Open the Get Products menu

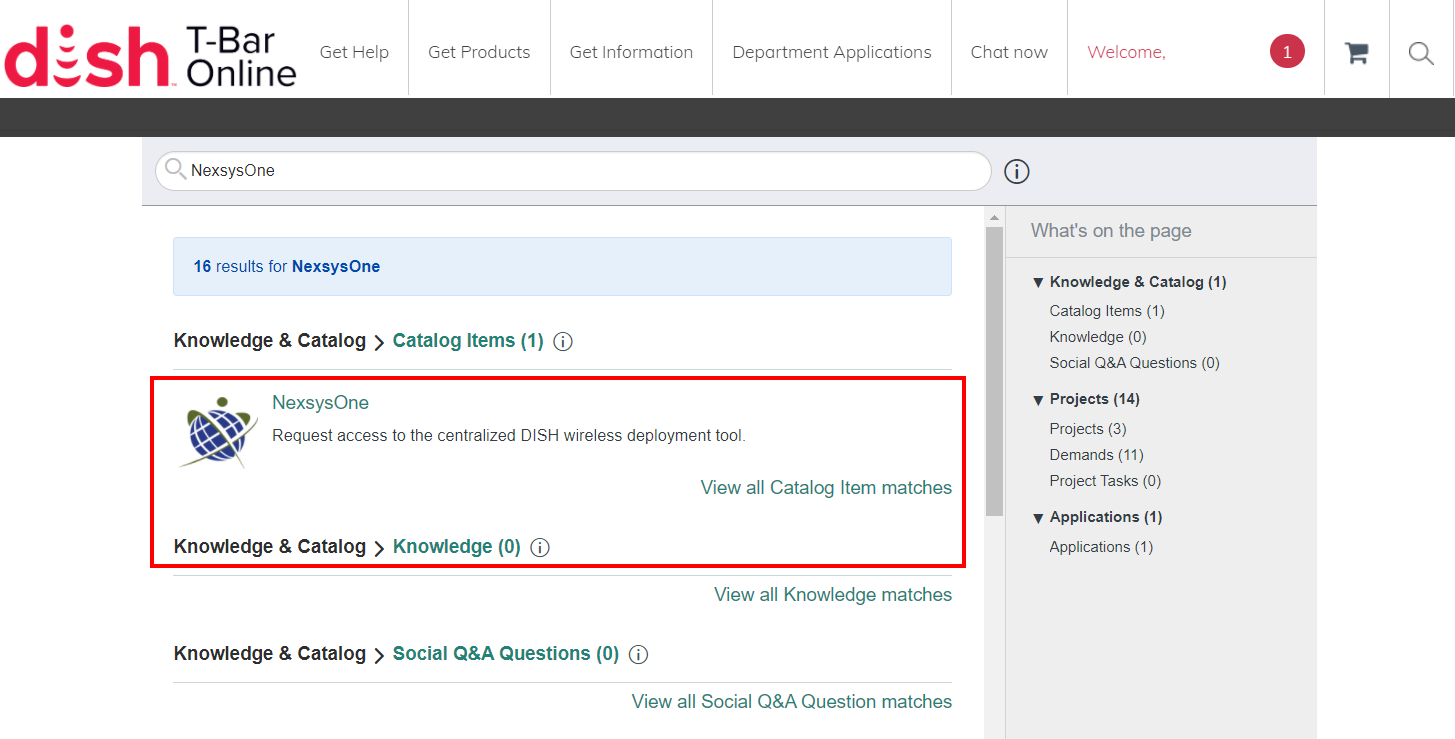479,52
